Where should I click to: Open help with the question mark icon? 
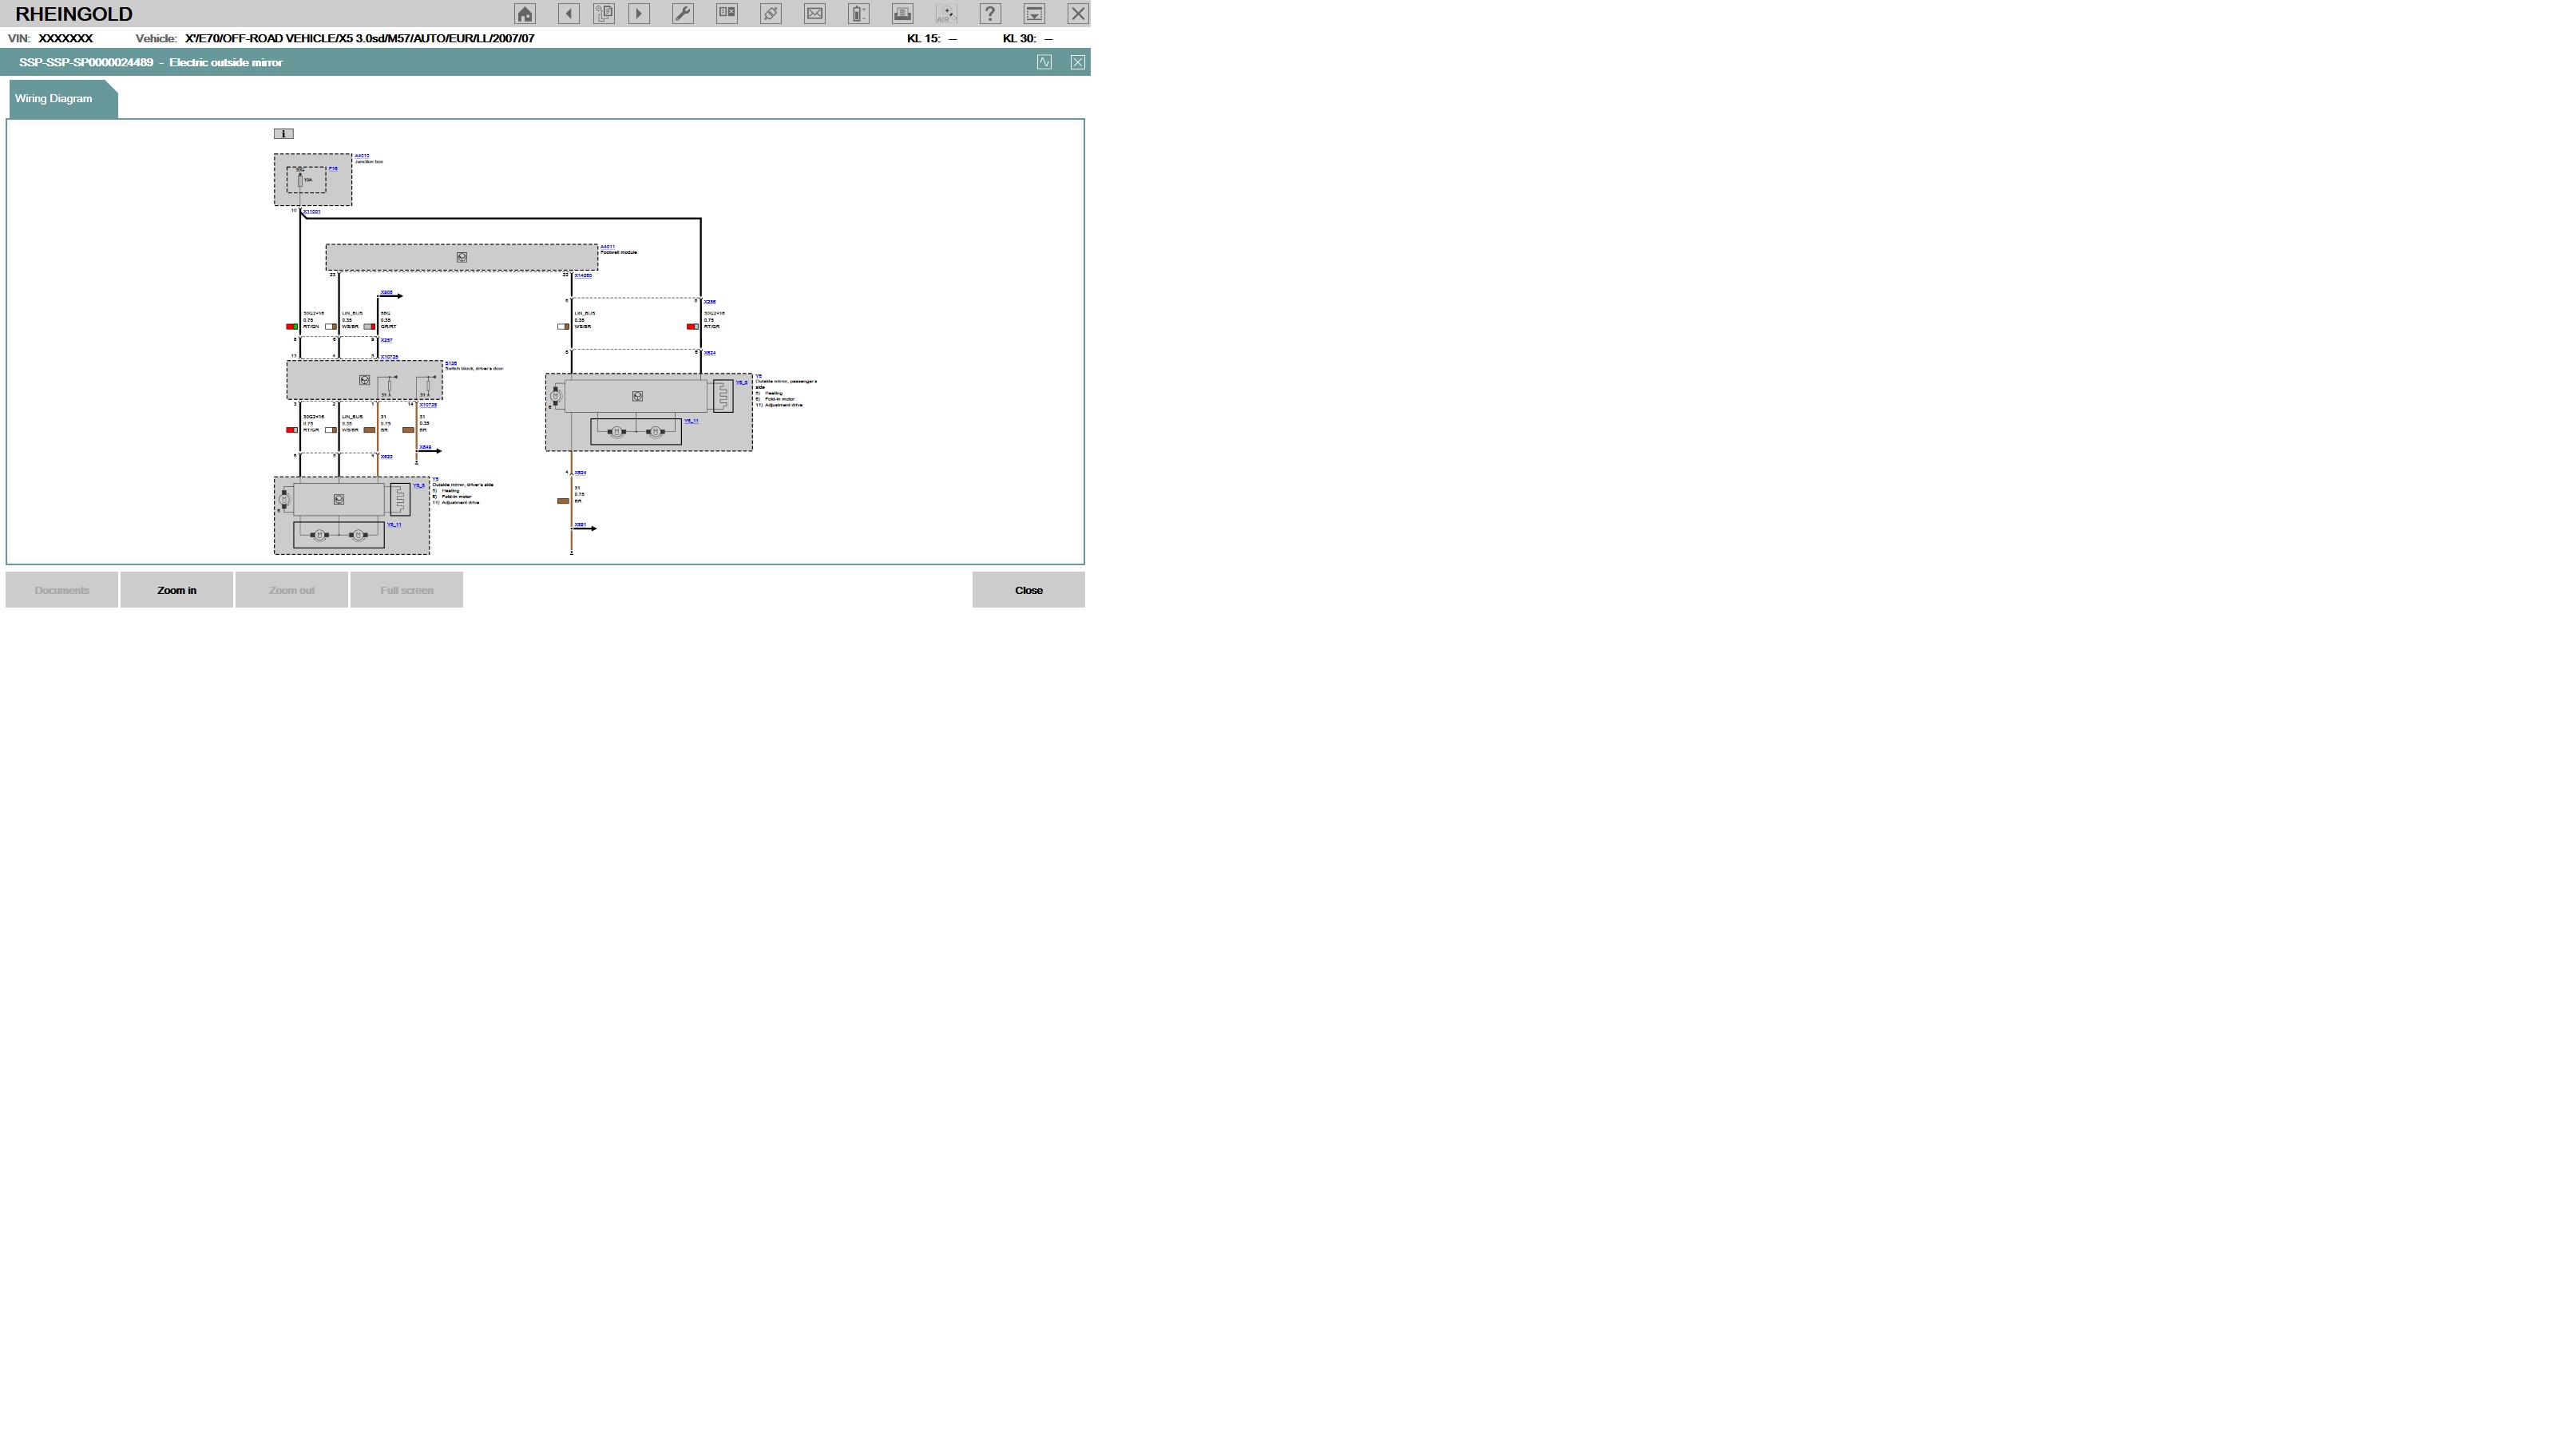click(990, 13)
